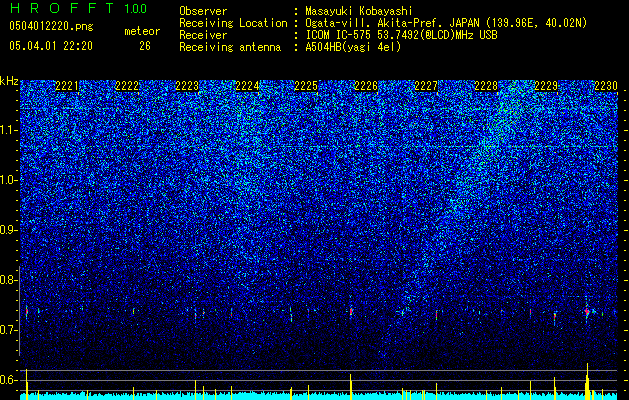
Task: Click the date stamp 05.04.01 22:20
Action: [x=51, y=46]
